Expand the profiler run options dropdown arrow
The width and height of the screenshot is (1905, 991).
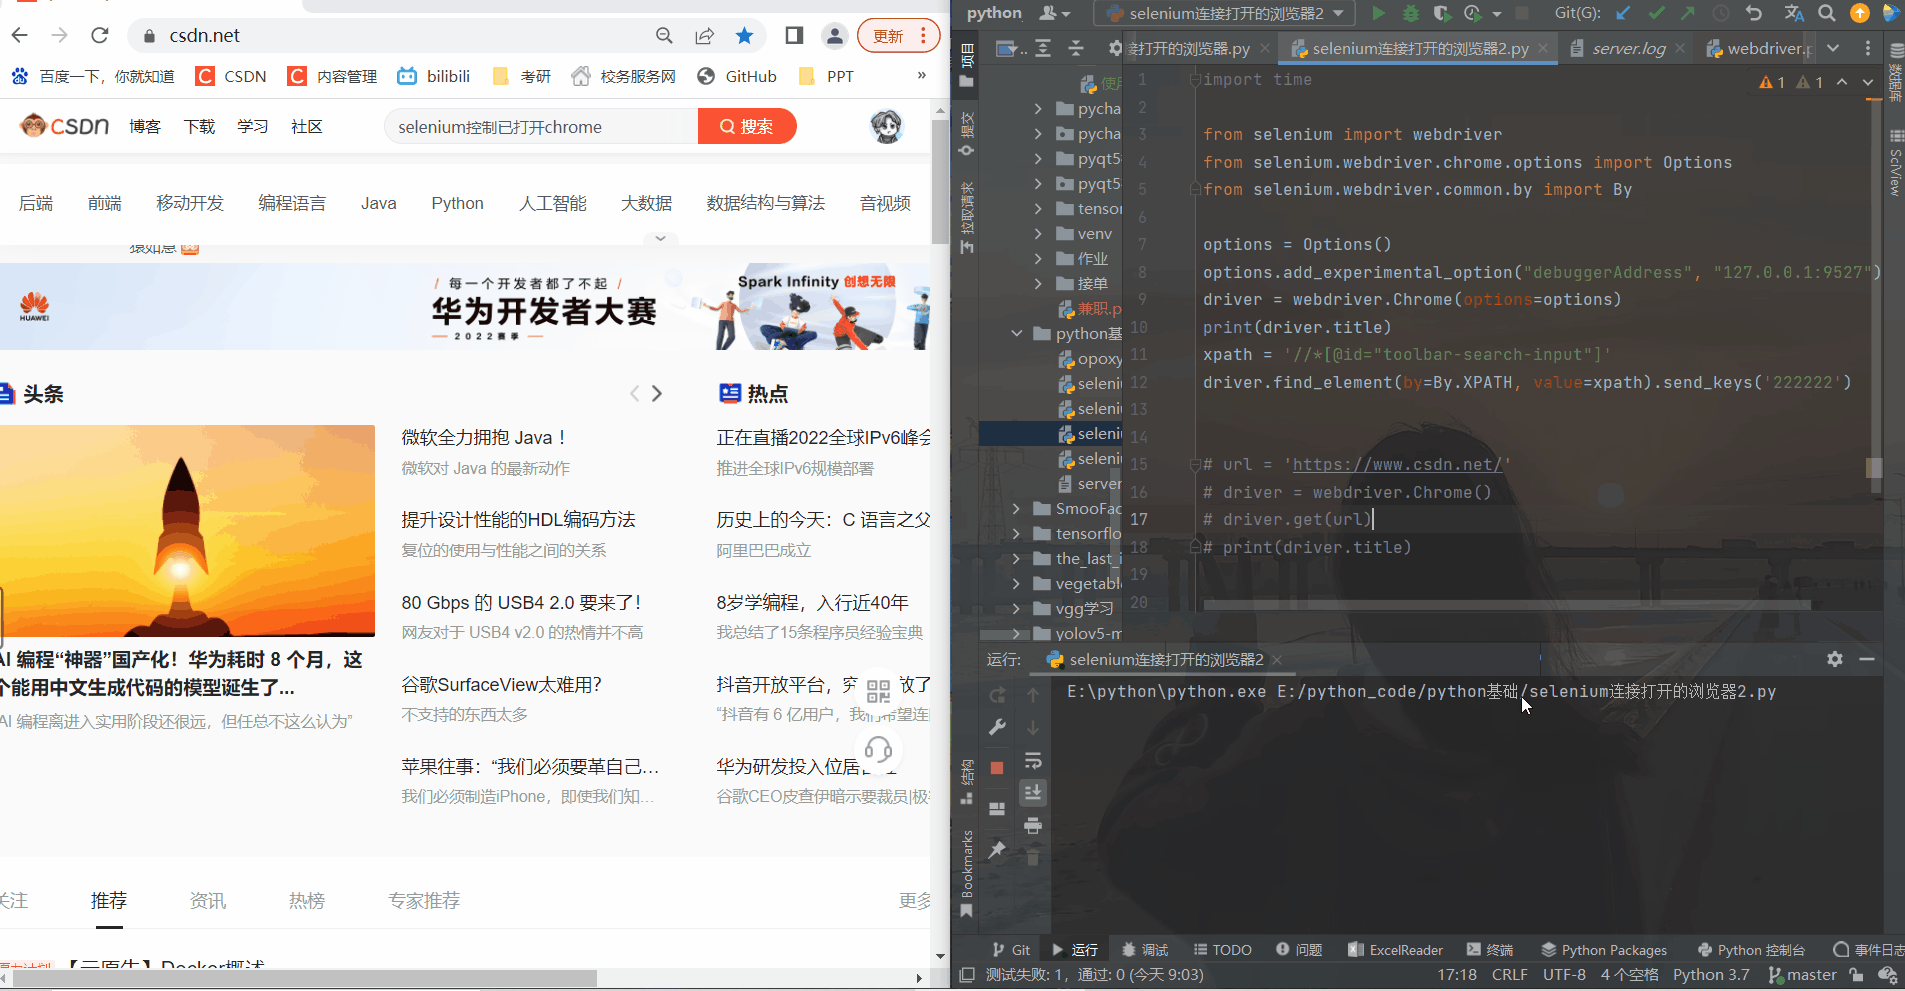(x=1497, y=14)
